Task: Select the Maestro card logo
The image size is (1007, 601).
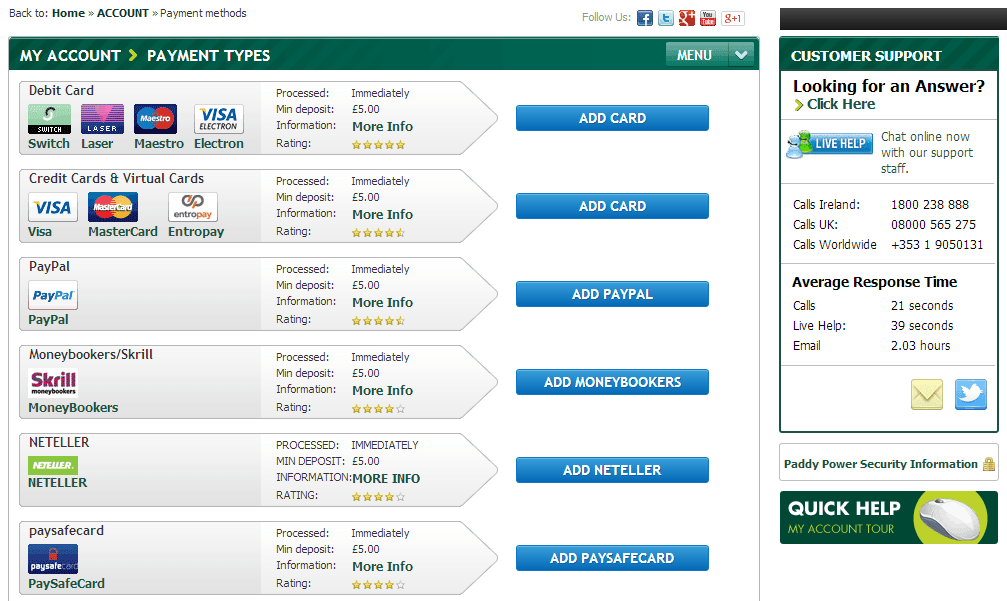Action: (x=155, y=119)
